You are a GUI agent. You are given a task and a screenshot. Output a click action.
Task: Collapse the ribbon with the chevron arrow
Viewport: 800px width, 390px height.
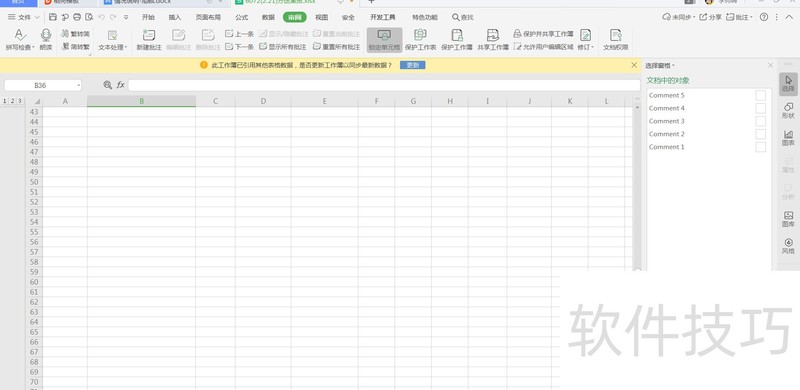click(790, 17)
